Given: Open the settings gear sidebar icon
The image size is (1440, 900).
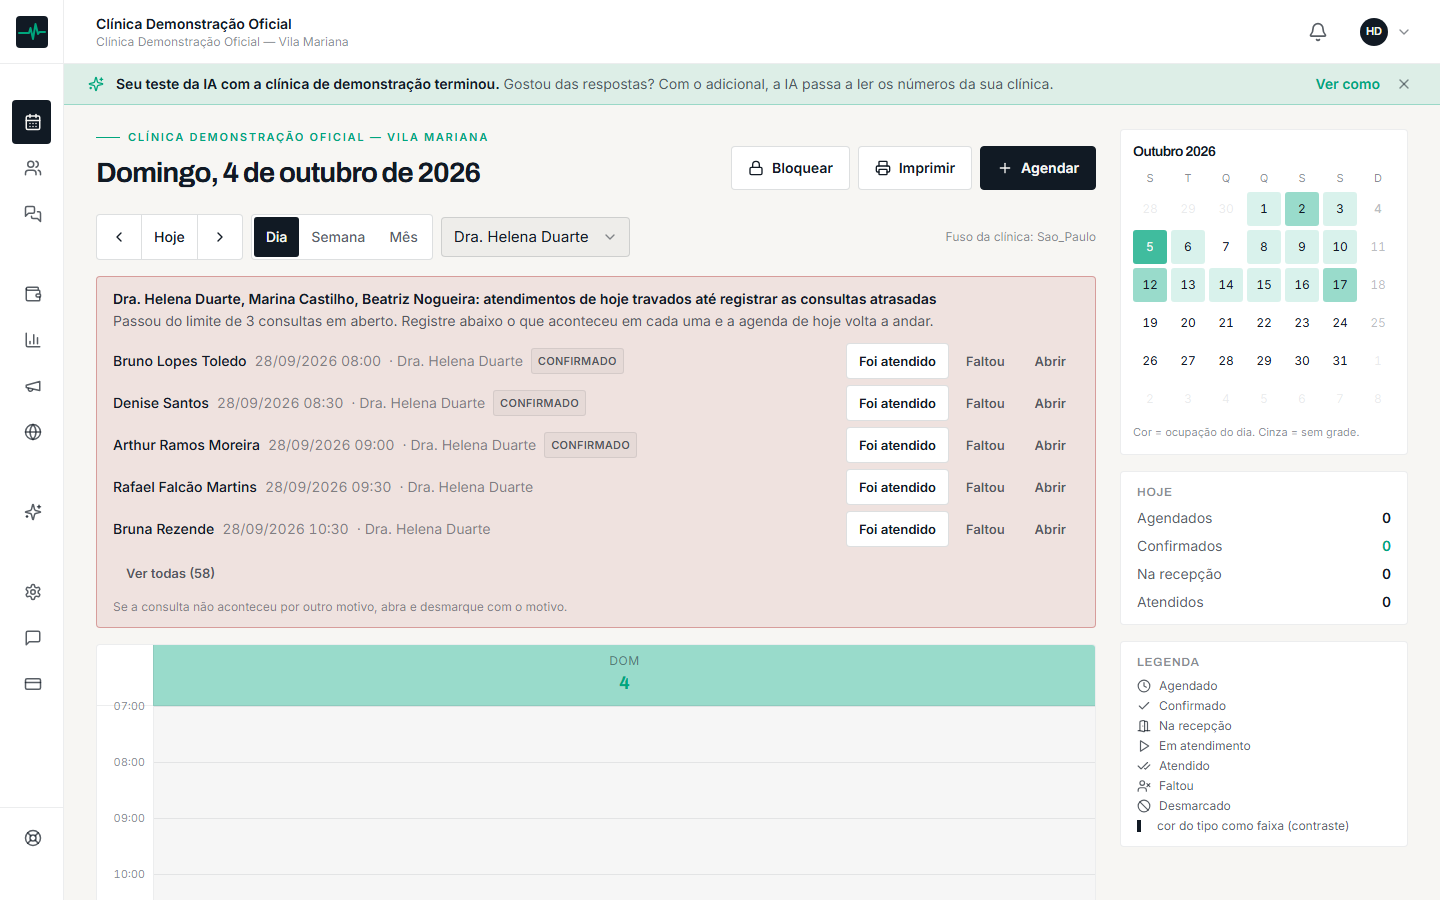Looking at the screenshot, I should (x=33, y=592).
